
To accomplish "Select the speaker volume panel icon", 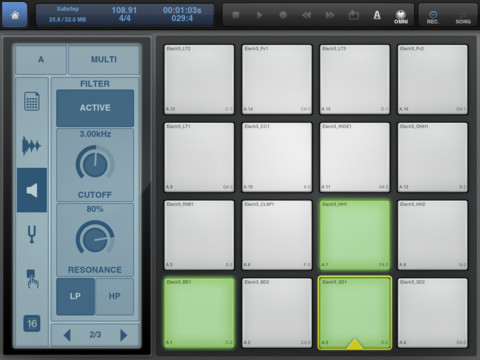I will (32, 190).
